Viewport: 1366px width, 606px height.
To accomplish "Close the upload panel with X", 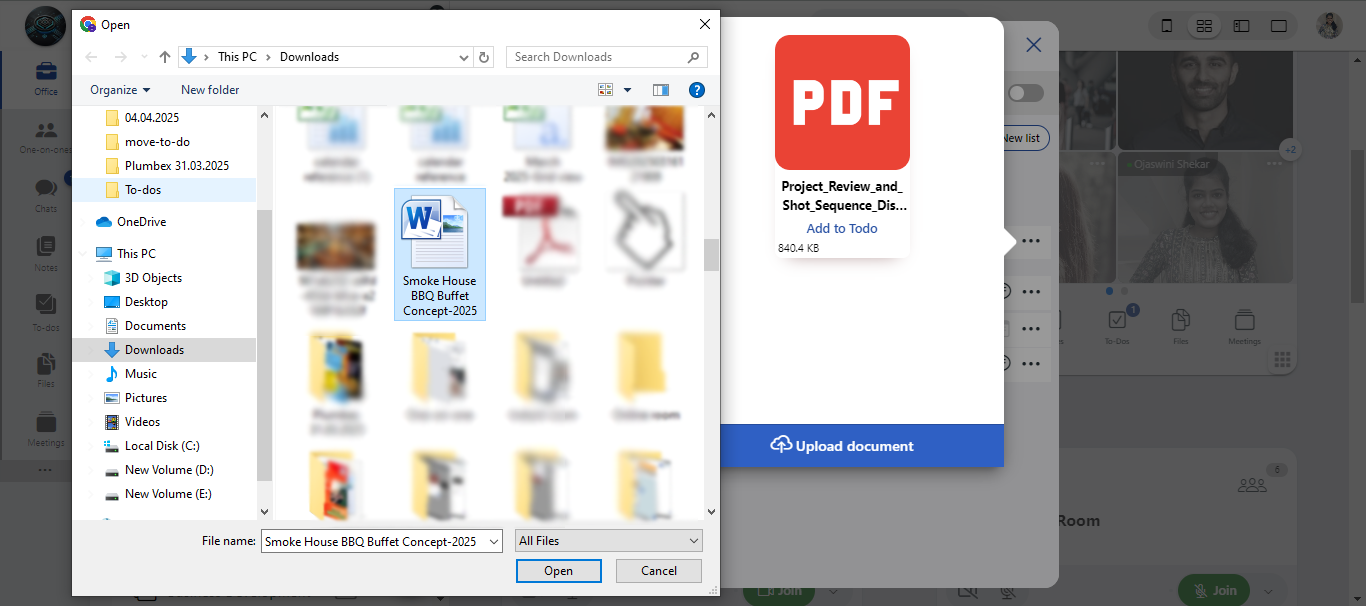I will tap(1034, 45).
